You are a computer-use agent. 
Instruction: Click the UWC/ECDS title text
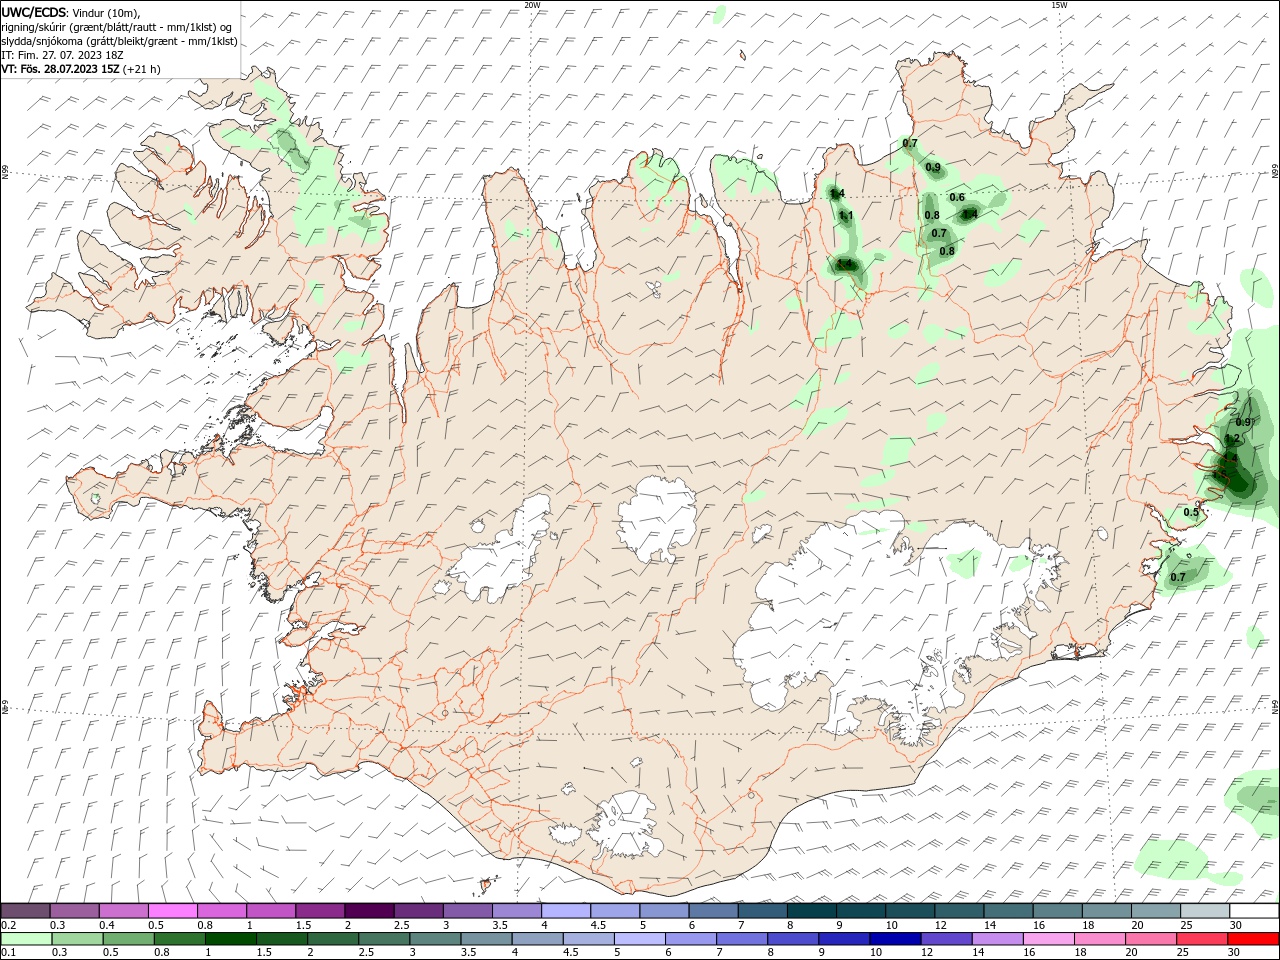(x=34, y=11)
